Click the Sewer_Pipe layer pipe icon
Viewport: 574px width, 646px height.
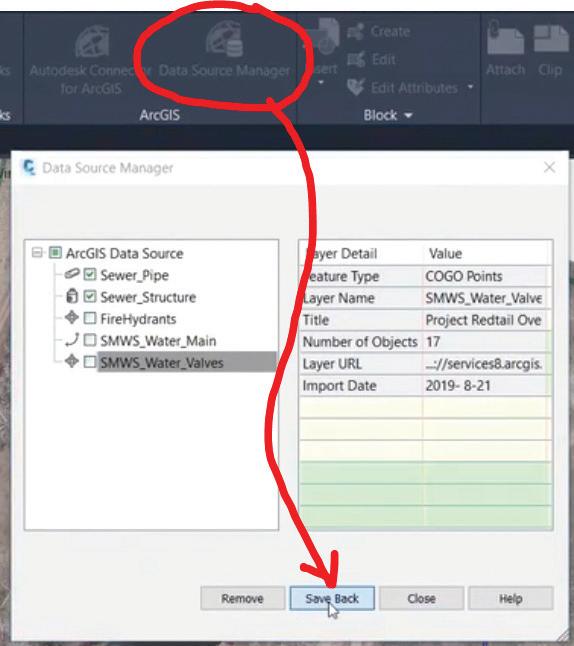point(72,274)
